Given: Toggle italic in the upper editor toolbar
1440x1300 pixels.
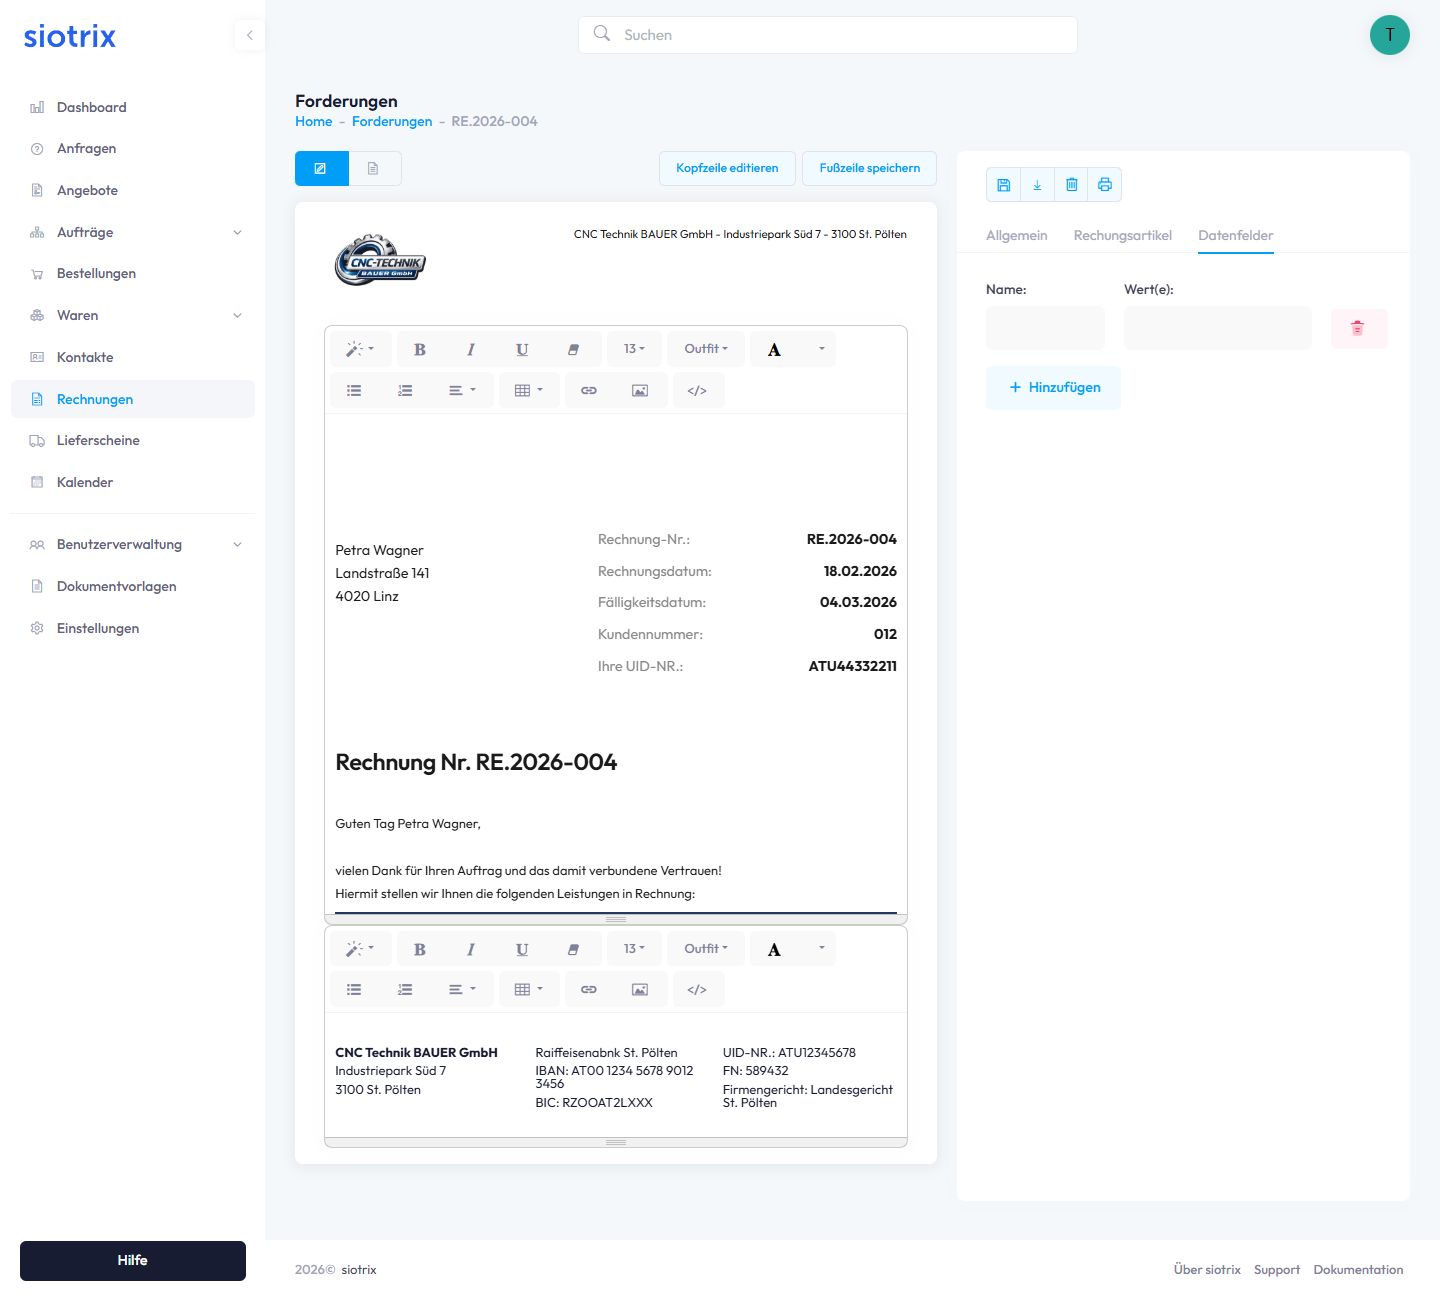Looking at the screenshot, I should click(471, 349).
